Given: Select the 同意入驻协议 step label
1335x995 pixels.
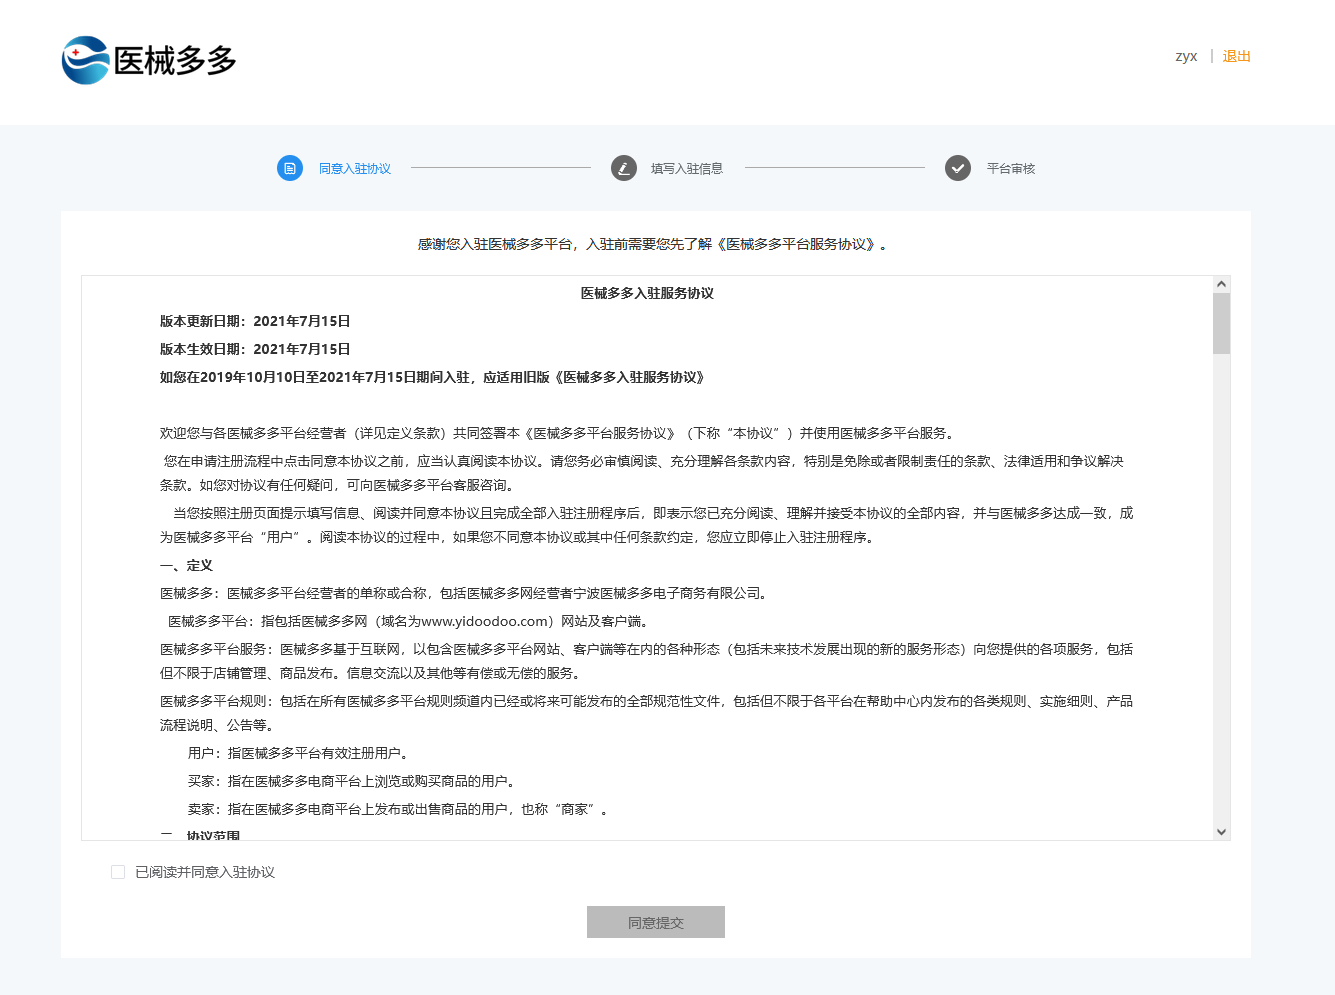Looking at the screenshot, I should tap(355, 169).
